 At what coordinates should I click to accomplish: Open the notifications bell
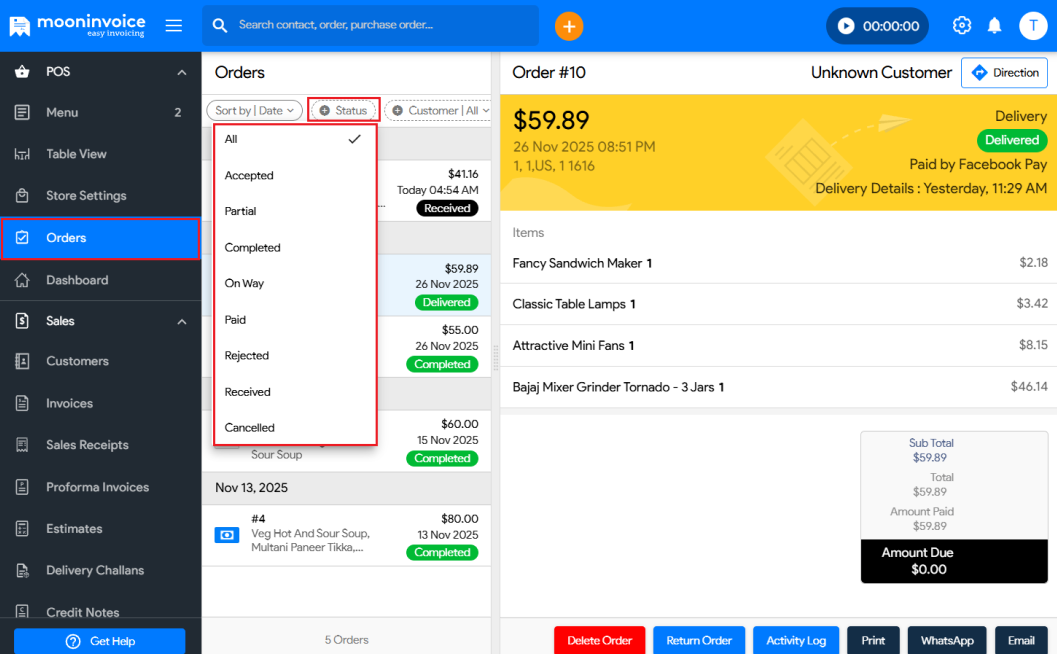tap(995, 26)
